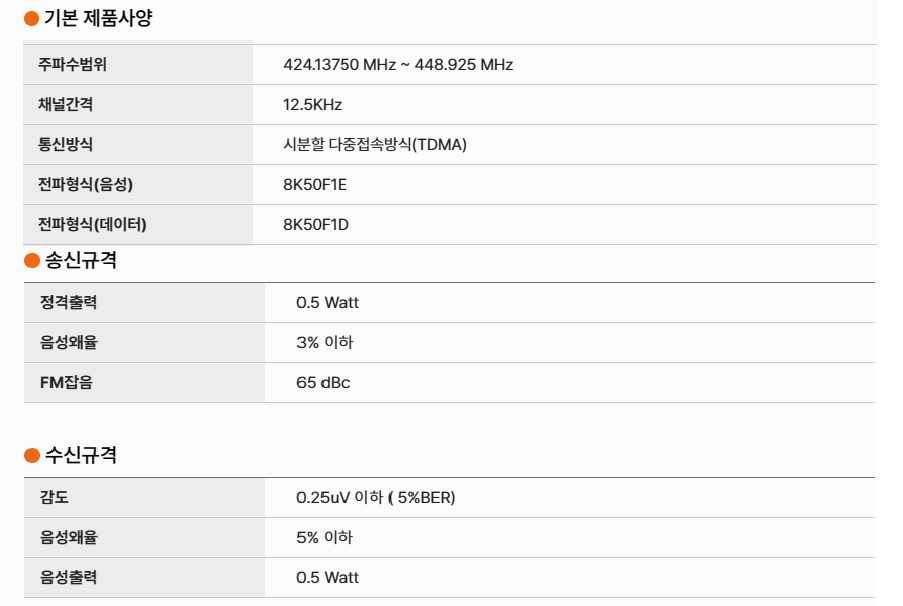
Task: Select the 기본 제품사양 heading text
Action: click(x=98, y=19)
